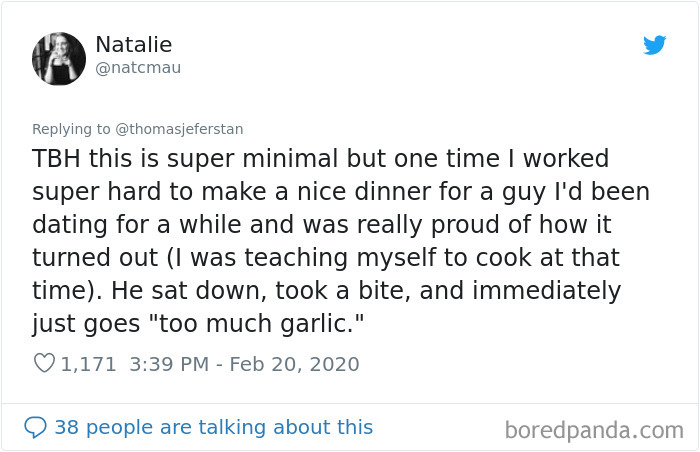Screen dimensions: 700x452
Task: Open the @natcmau handle
Action: pos(138,68)
